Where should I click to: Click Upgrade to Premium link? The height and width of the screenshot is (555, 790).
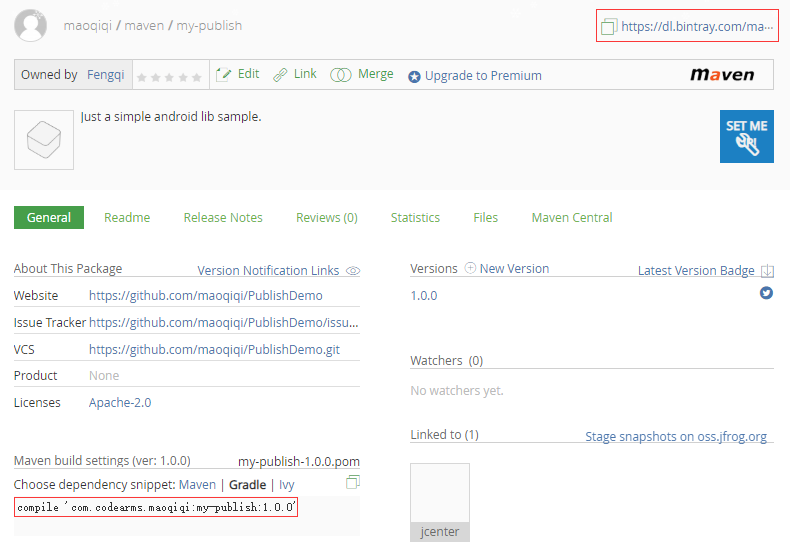[483, 76]
